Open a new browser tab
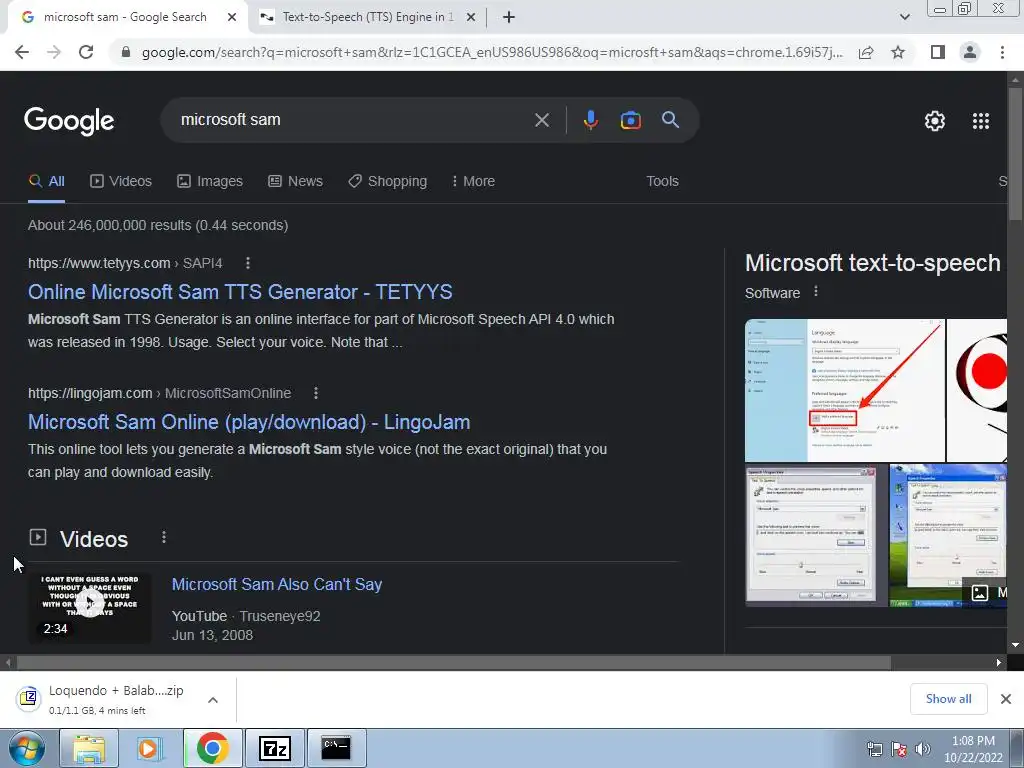Viewport: 1024px width, 768px height. click(x=509, y=18)
